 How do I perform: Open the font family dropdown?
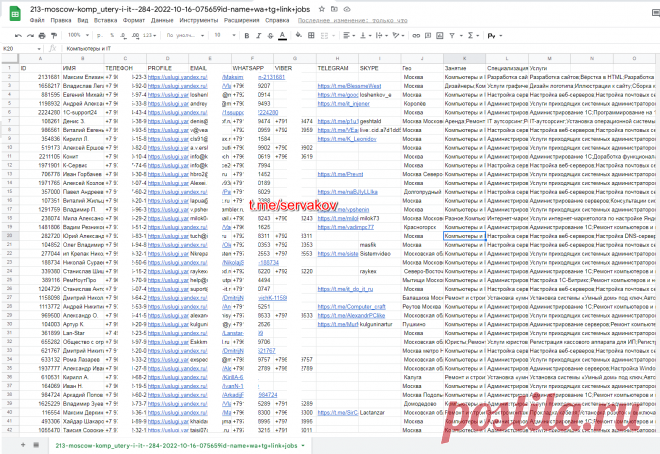[185, 36]
